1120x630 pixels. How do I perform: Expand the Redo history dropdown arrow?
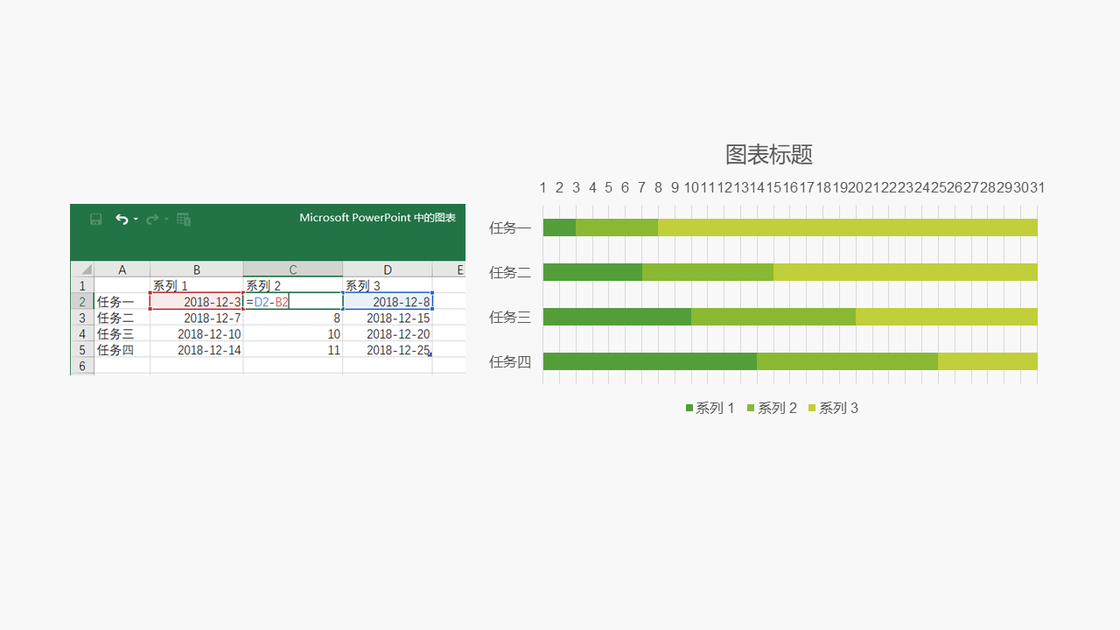[x=166, y=220]
